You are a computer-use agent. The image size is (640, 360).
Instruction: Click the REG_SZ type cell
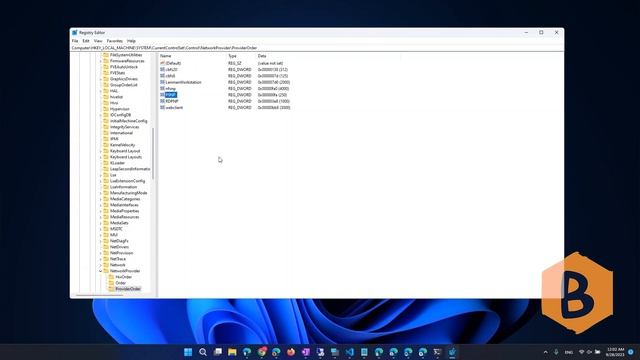(235, 63)
